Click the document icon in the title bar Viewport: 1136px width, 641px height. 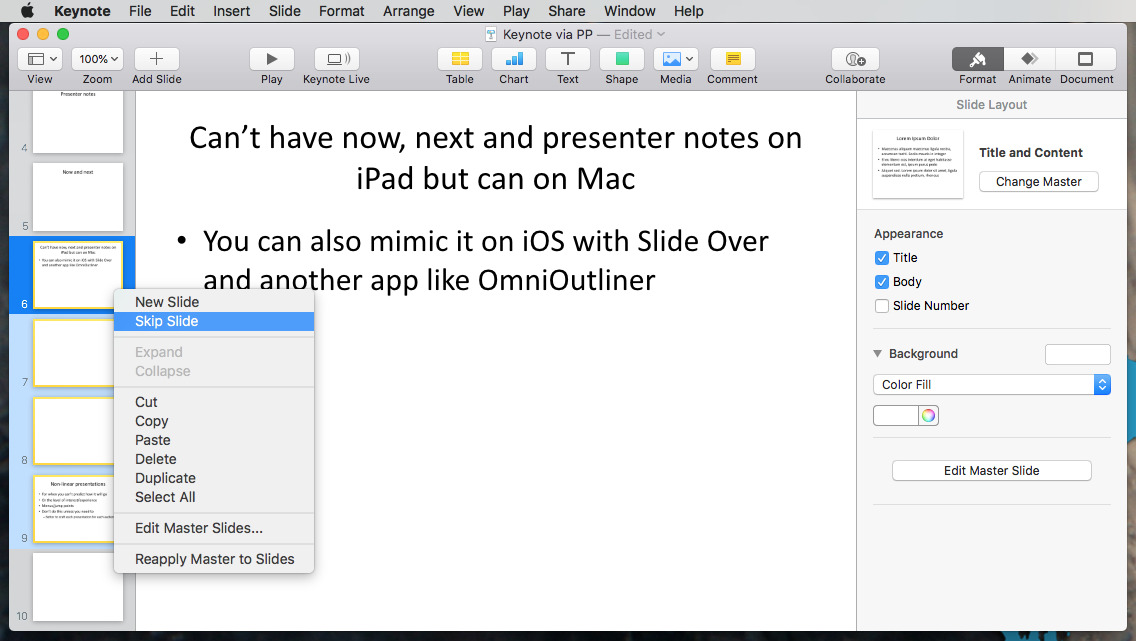point(491,34)
